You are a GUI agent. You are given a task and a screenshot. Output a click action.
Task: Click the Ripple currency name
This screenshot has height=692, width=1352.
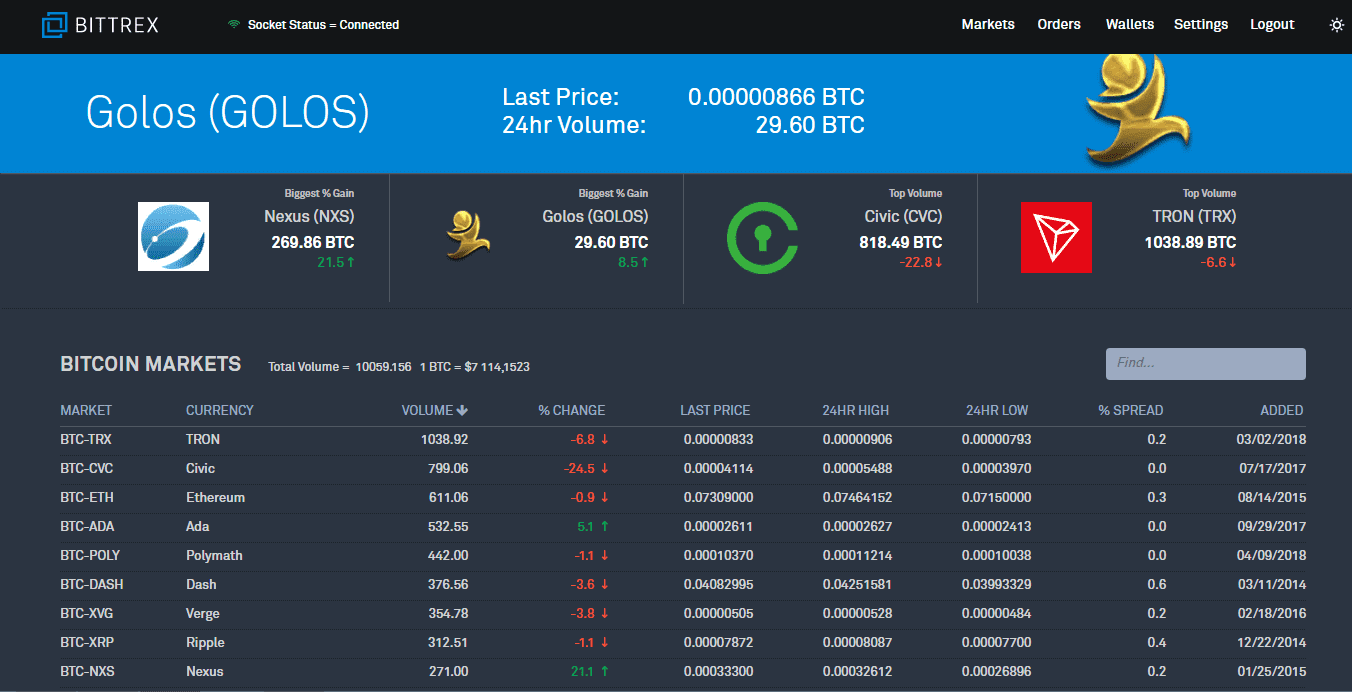pyautogui.click(x=205, y=642)
